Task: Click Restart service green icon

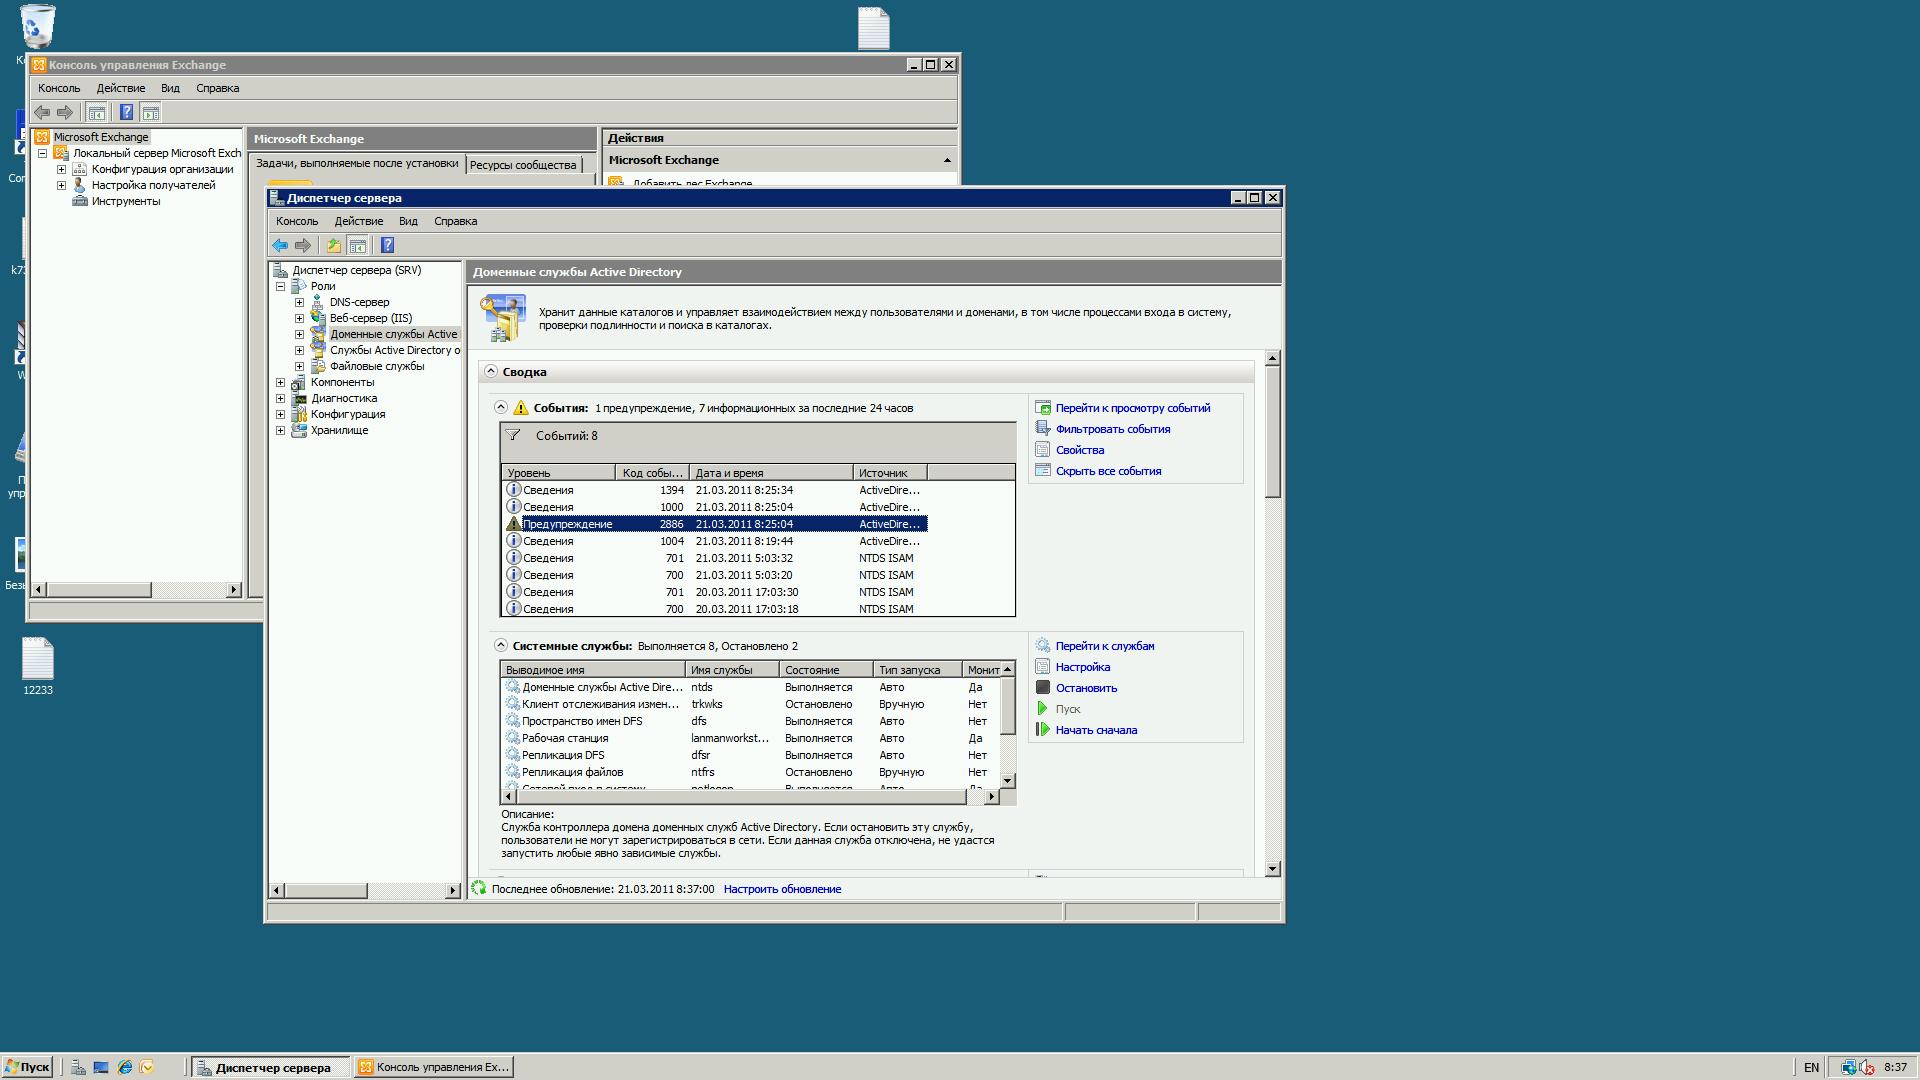Action: [1042, 729]
